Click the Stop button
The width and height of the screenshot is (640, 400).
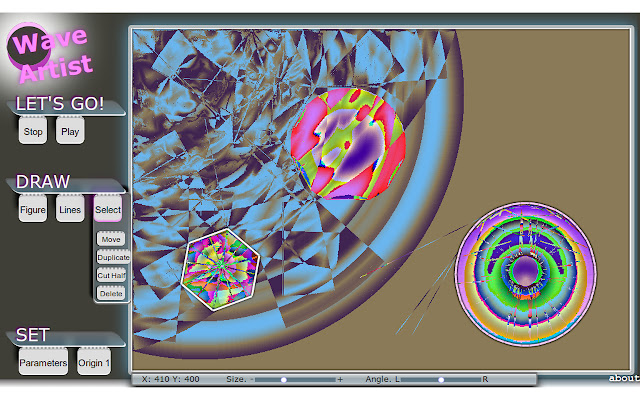coord(33,131)
